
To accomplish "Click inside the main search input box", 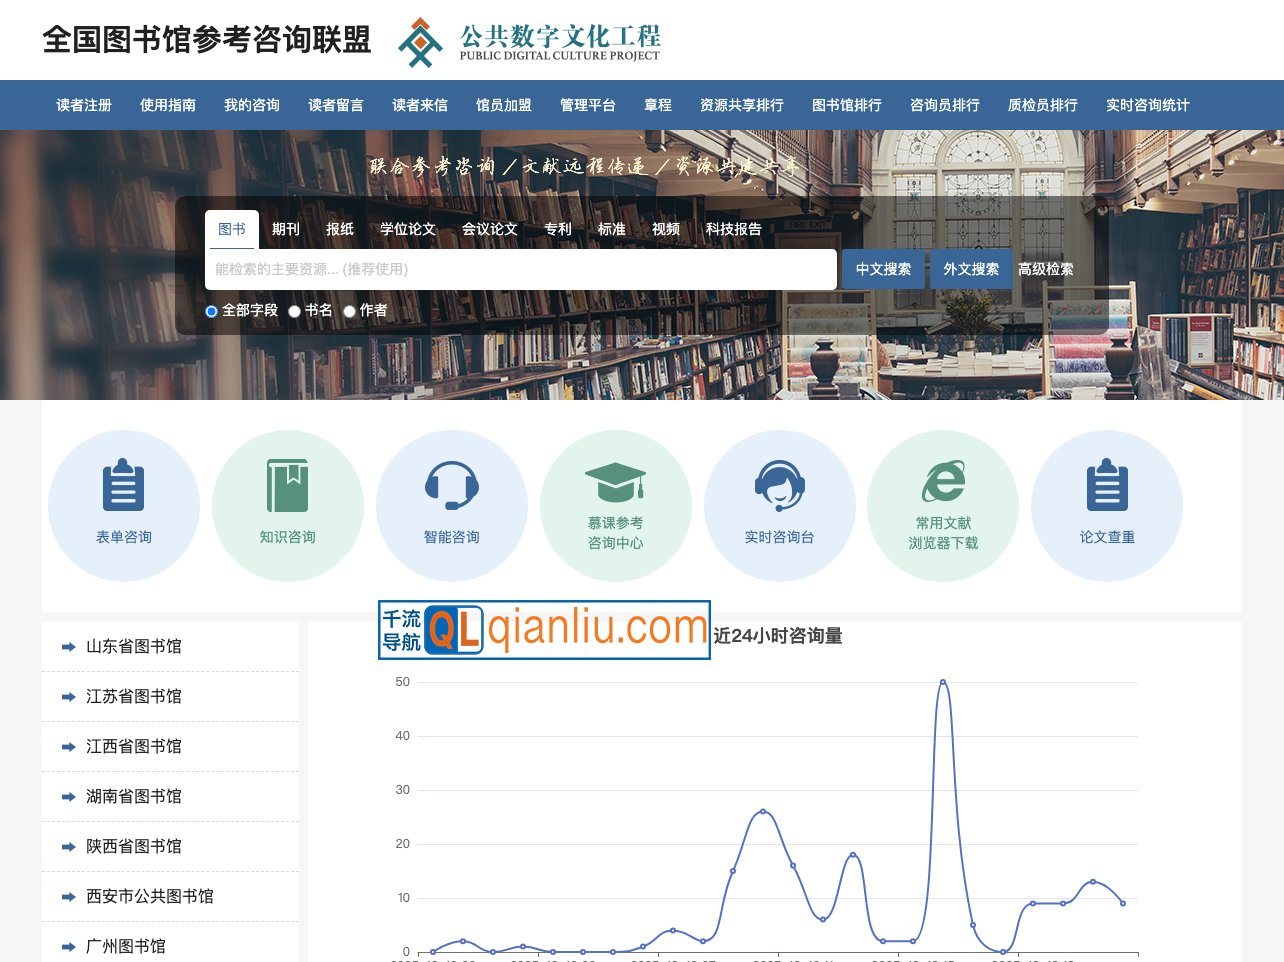I will pos(520,269).
